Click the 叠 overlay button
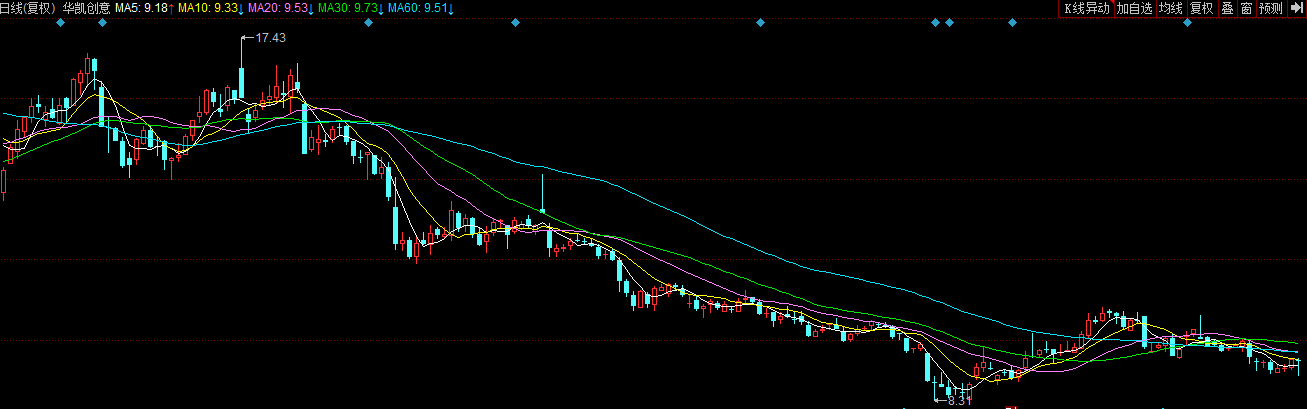Image resolution: width=1307 pixels, height=409 pixels. [x=1227, y=8]
